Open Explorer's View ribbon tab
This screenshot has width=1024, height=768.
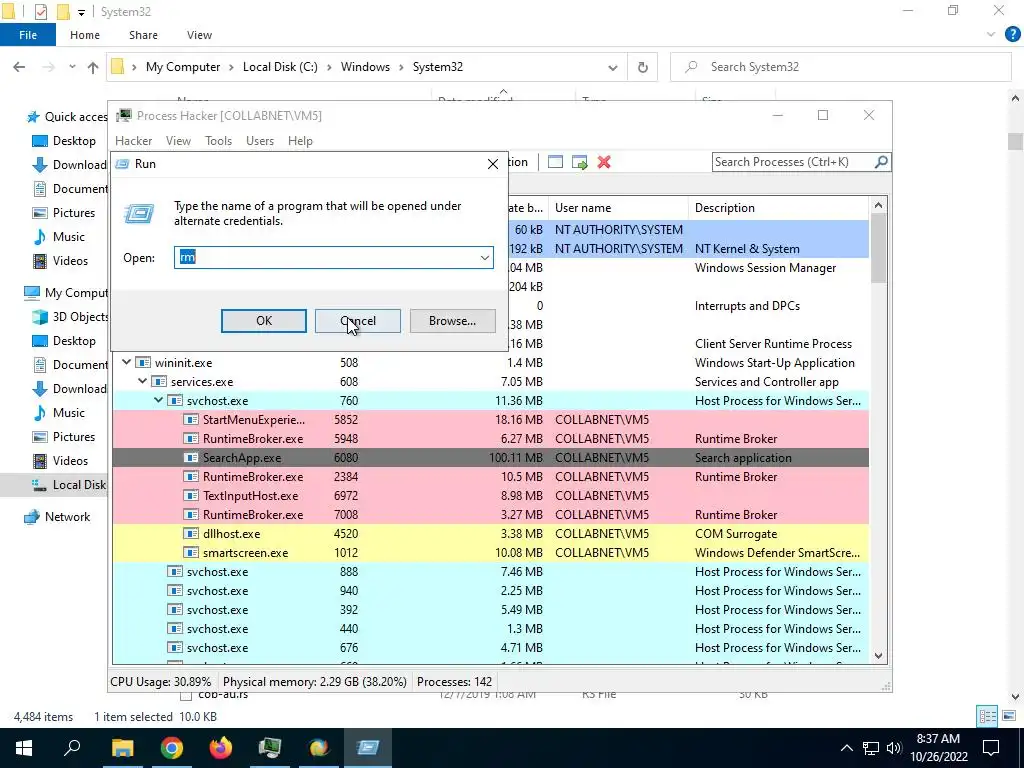(x=199, y=35)
